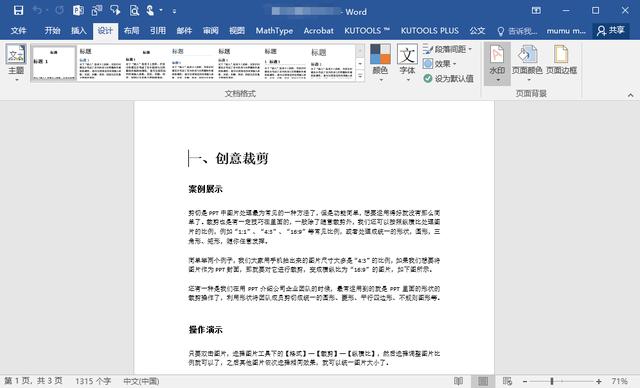
Task: Switch to read mode view in the status bar
Action: (458, 381)
